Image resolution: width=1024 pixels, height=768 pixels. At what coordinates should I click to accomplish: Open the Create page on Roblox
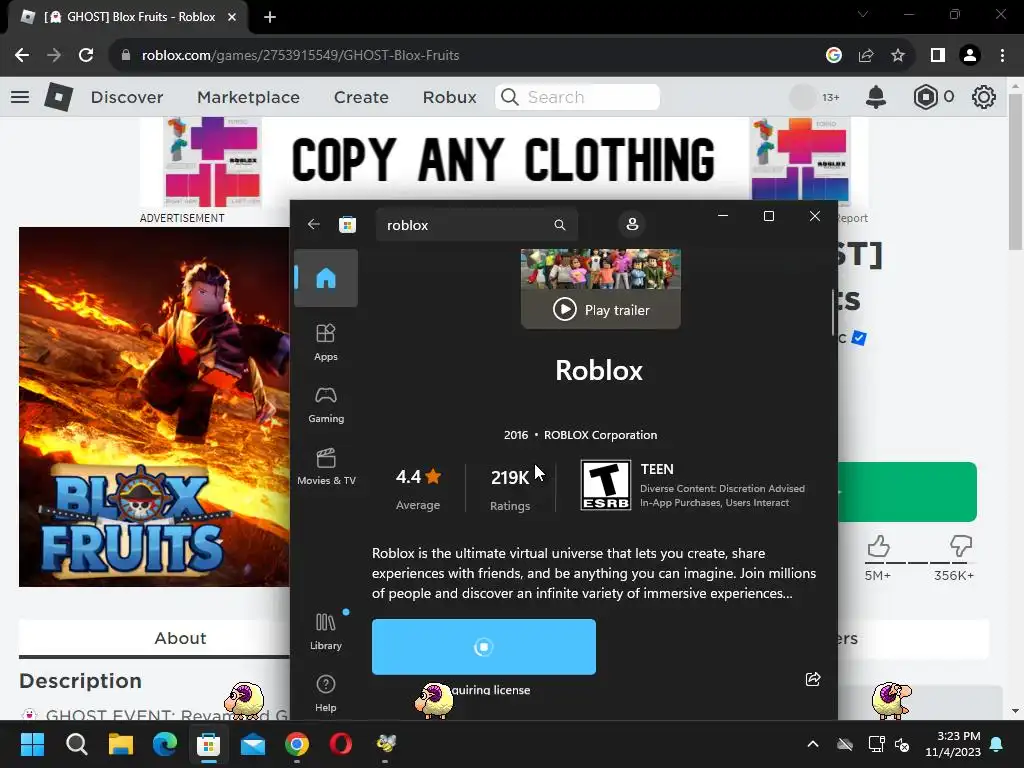pos(361,97)
